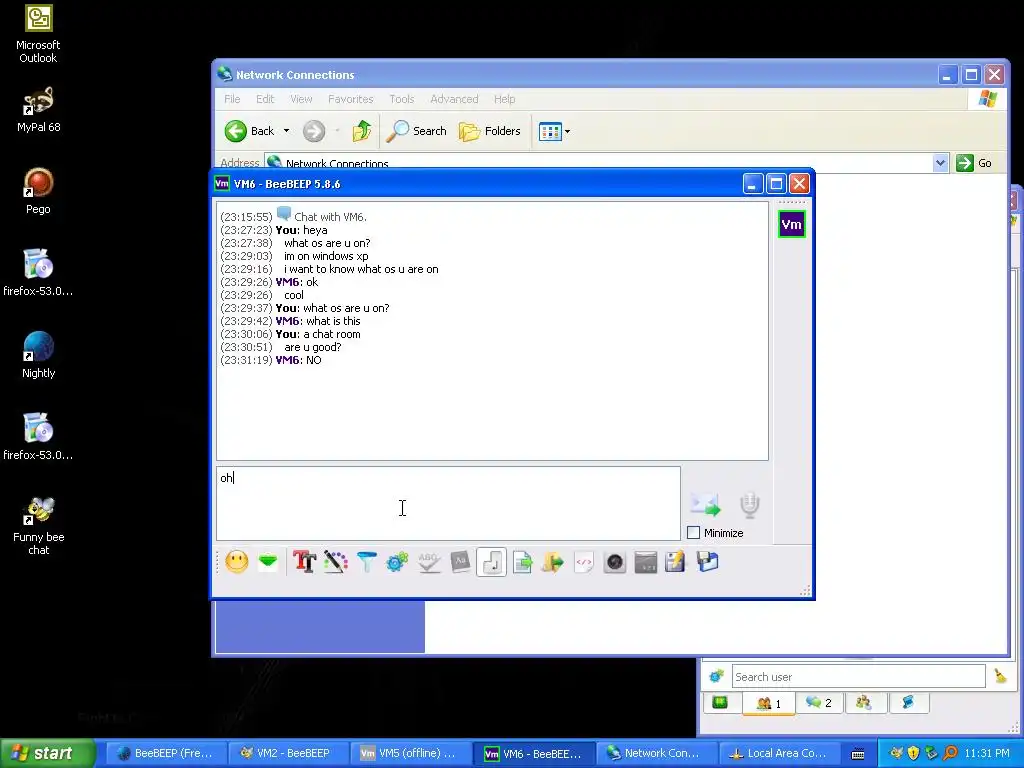1024x768 pixels.
Task: Select the Pego desktop icon
Action: click(38, 191)
